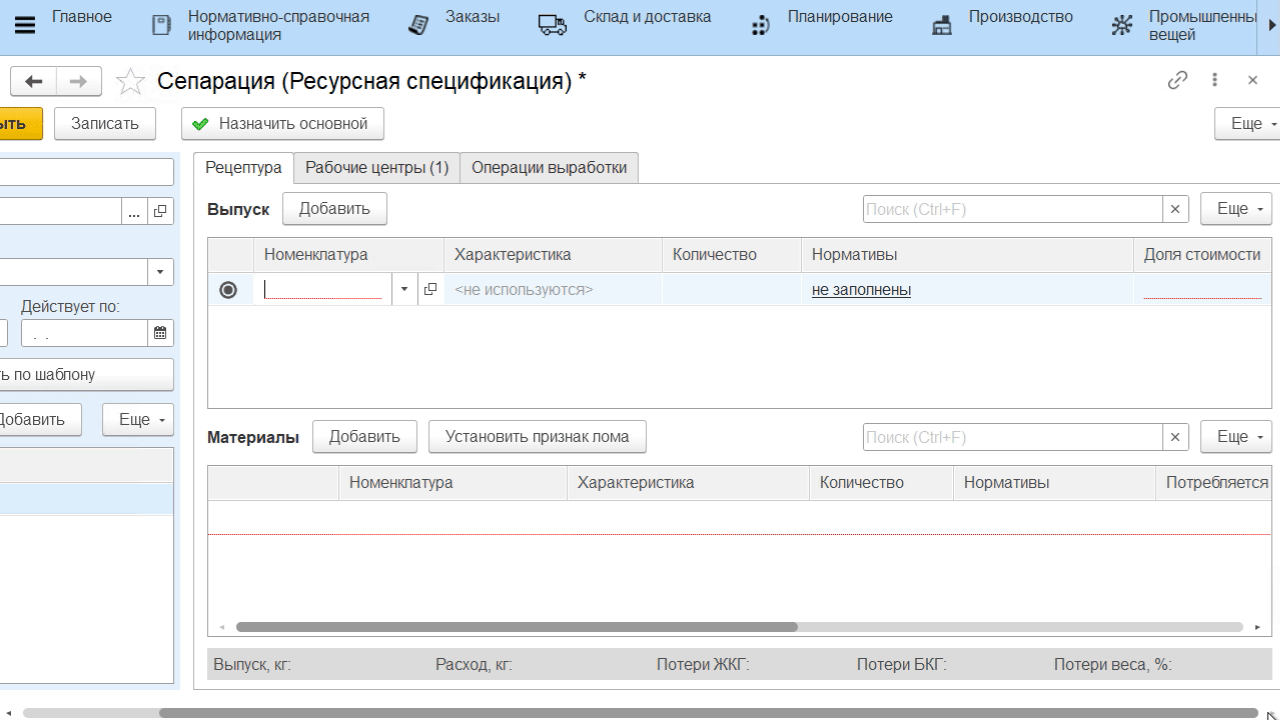The width and height of the screenshot is (1280, 720).
Task: Open the vertical three-dots options menu
Action: point(1215,81)
